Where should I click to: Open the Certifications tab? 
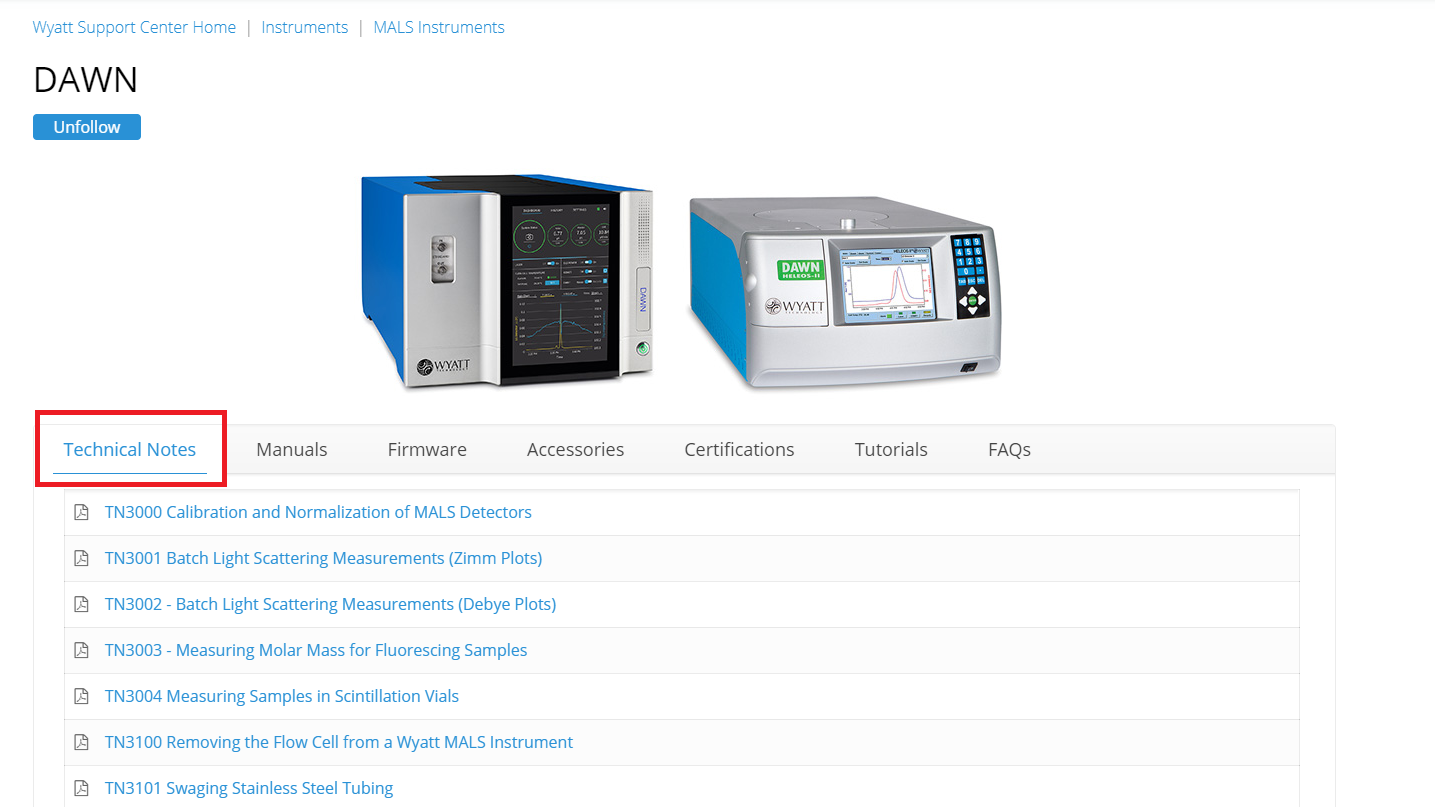click(x=739, y=449)
